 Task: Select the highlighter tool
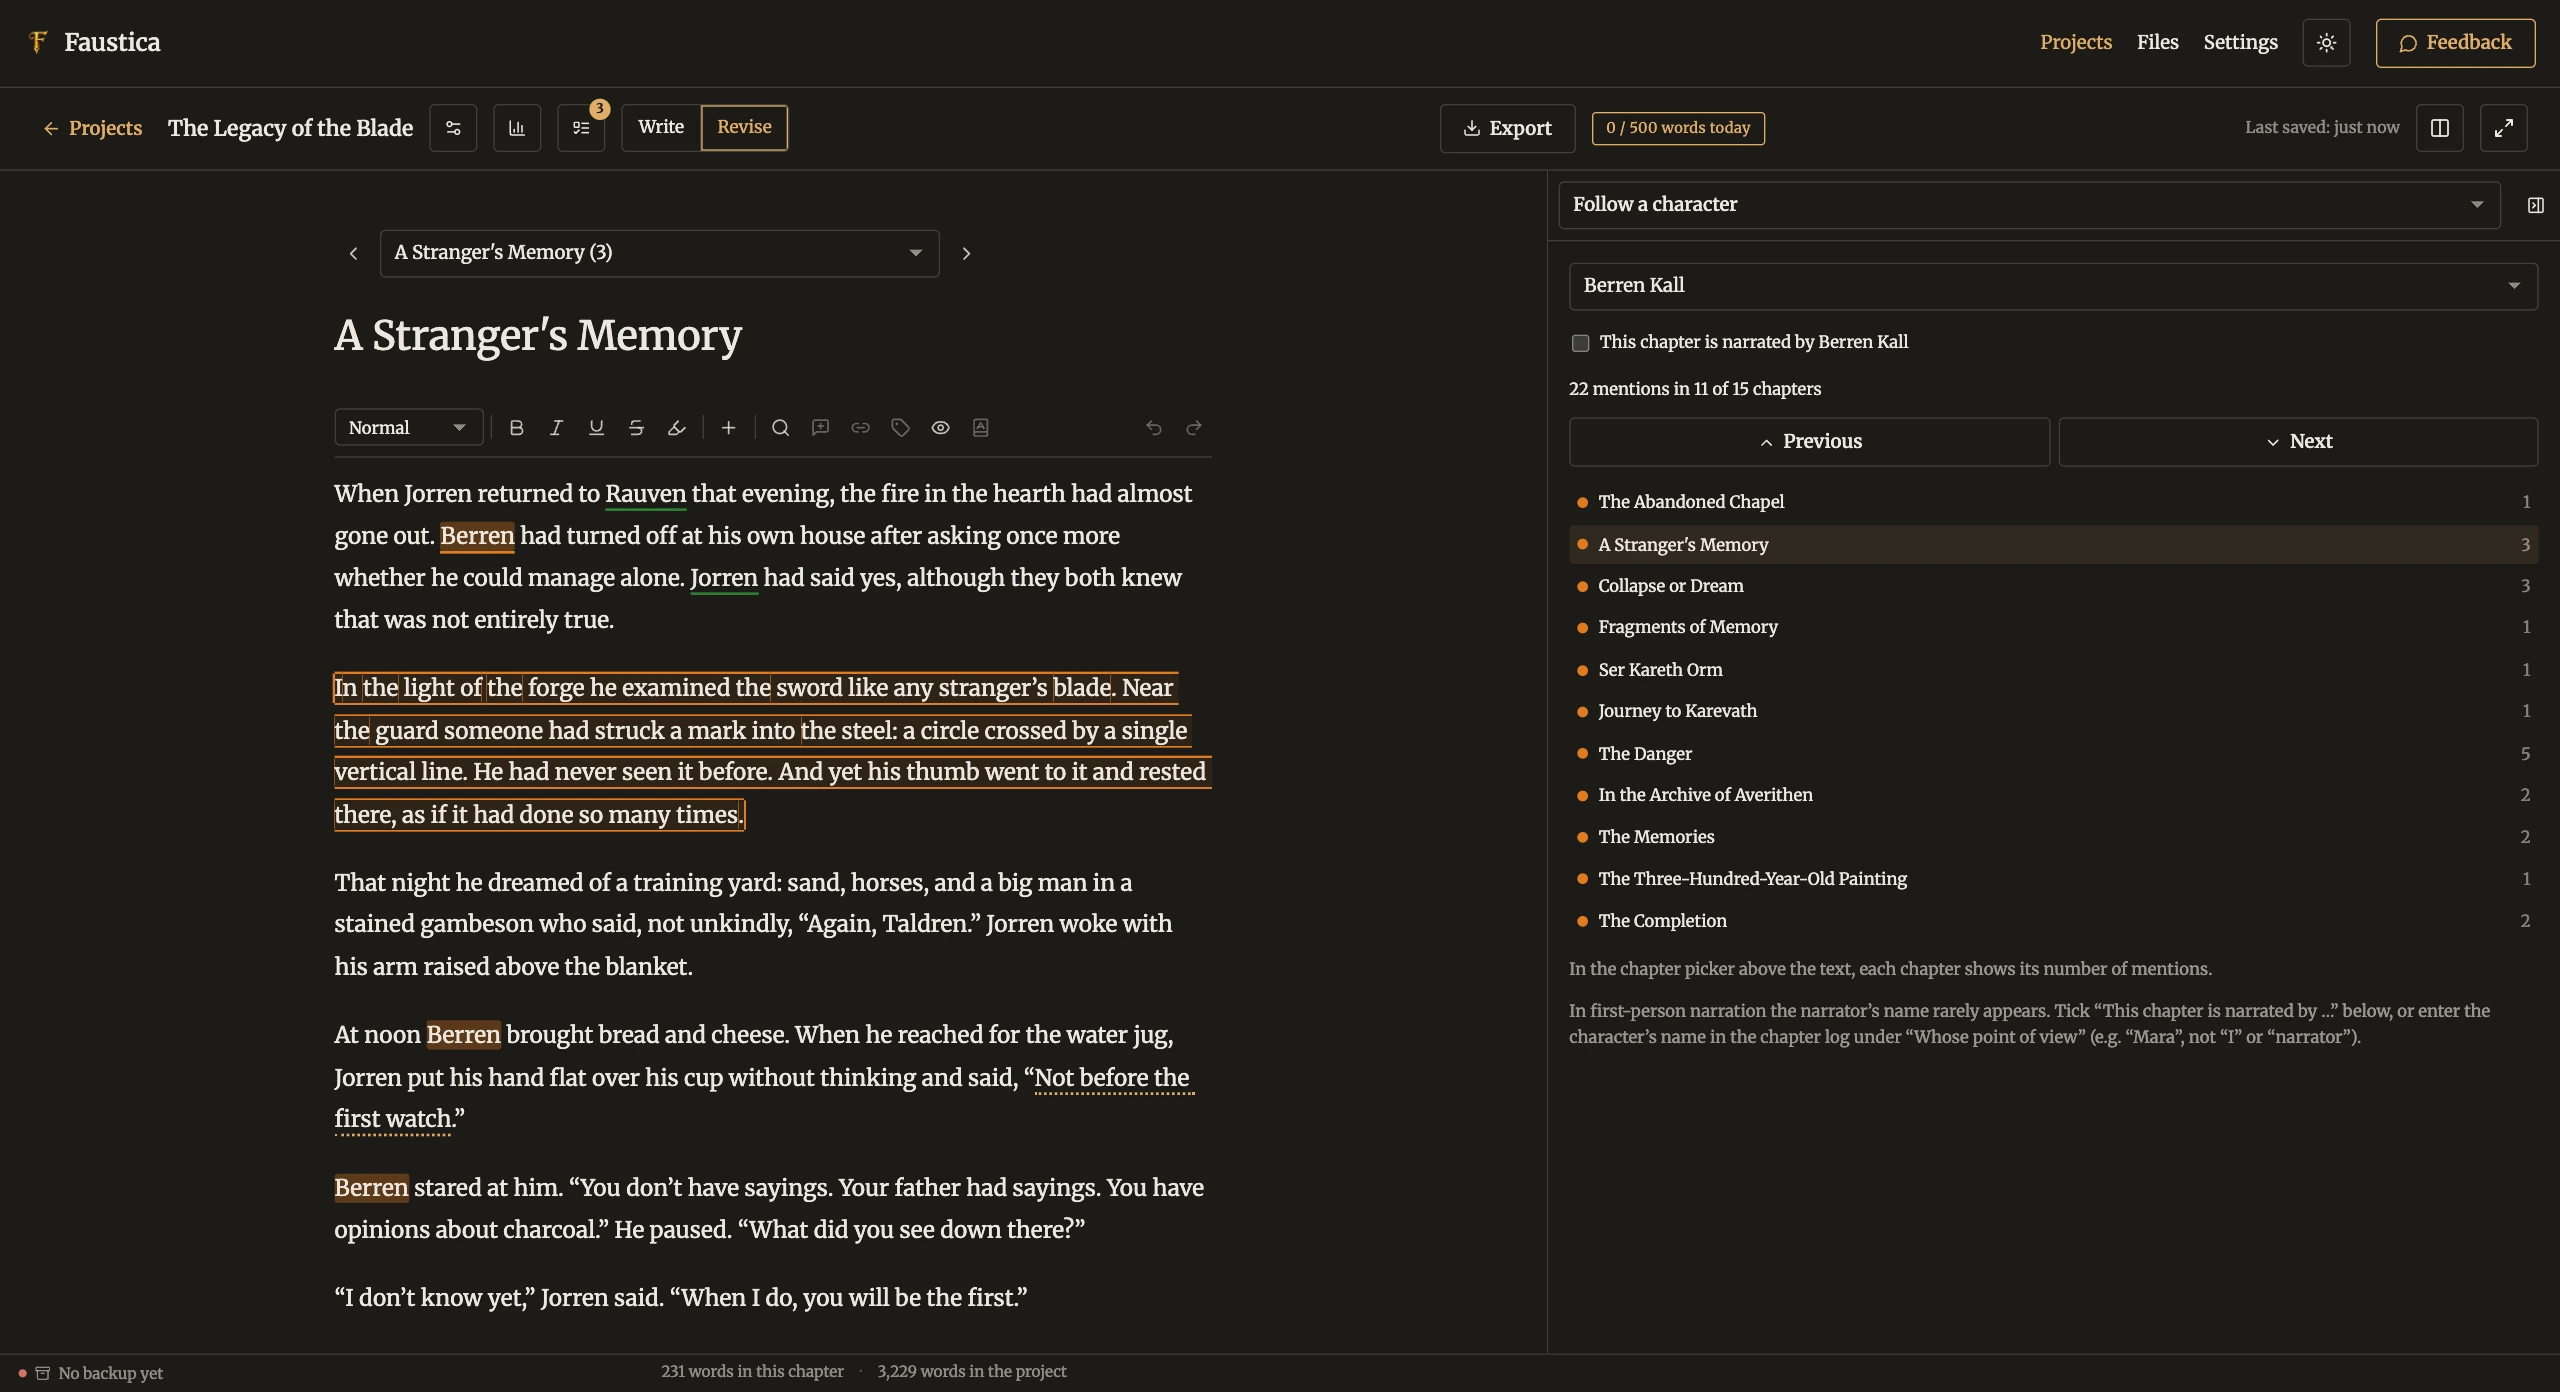tap(676, 428)
